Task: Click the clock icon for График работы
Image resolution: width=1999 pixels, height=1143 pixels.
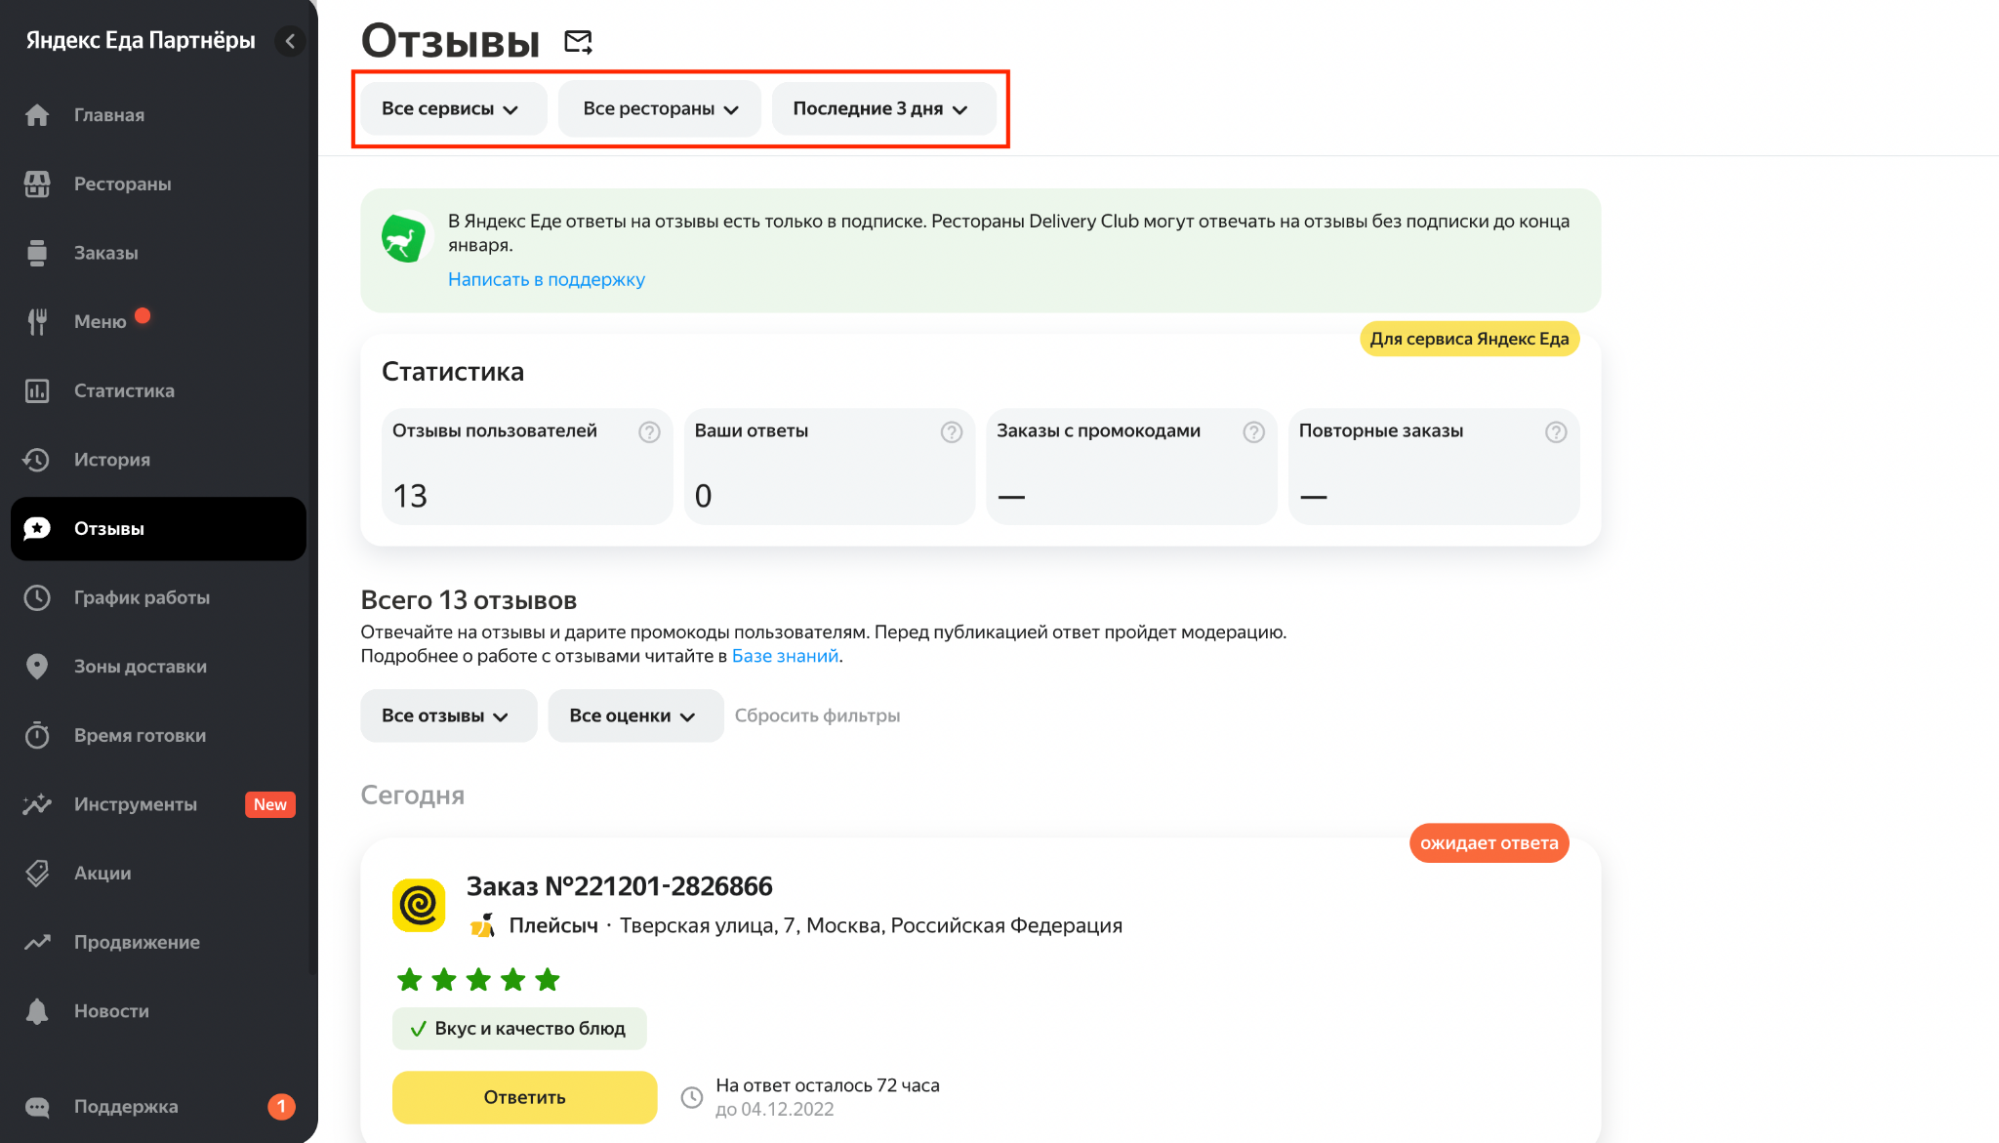Action: [37, 598]
